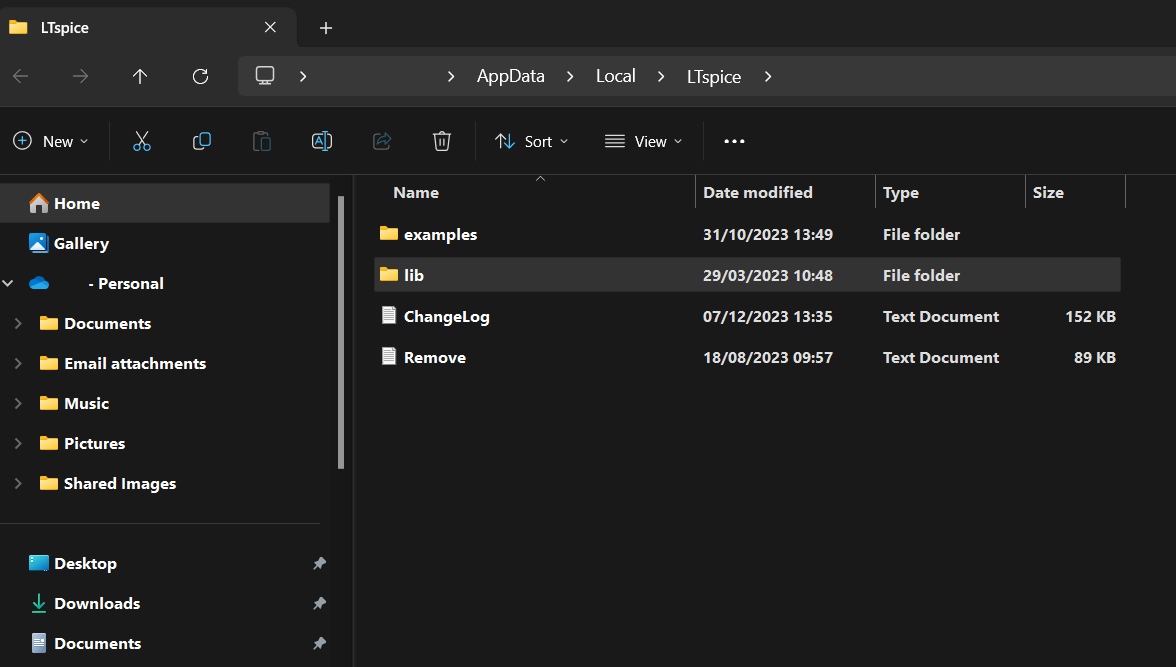The width and height of the screenshot is (1176, 667).
Task: Close the LTspice tab
Action: (x=270, y=27)
